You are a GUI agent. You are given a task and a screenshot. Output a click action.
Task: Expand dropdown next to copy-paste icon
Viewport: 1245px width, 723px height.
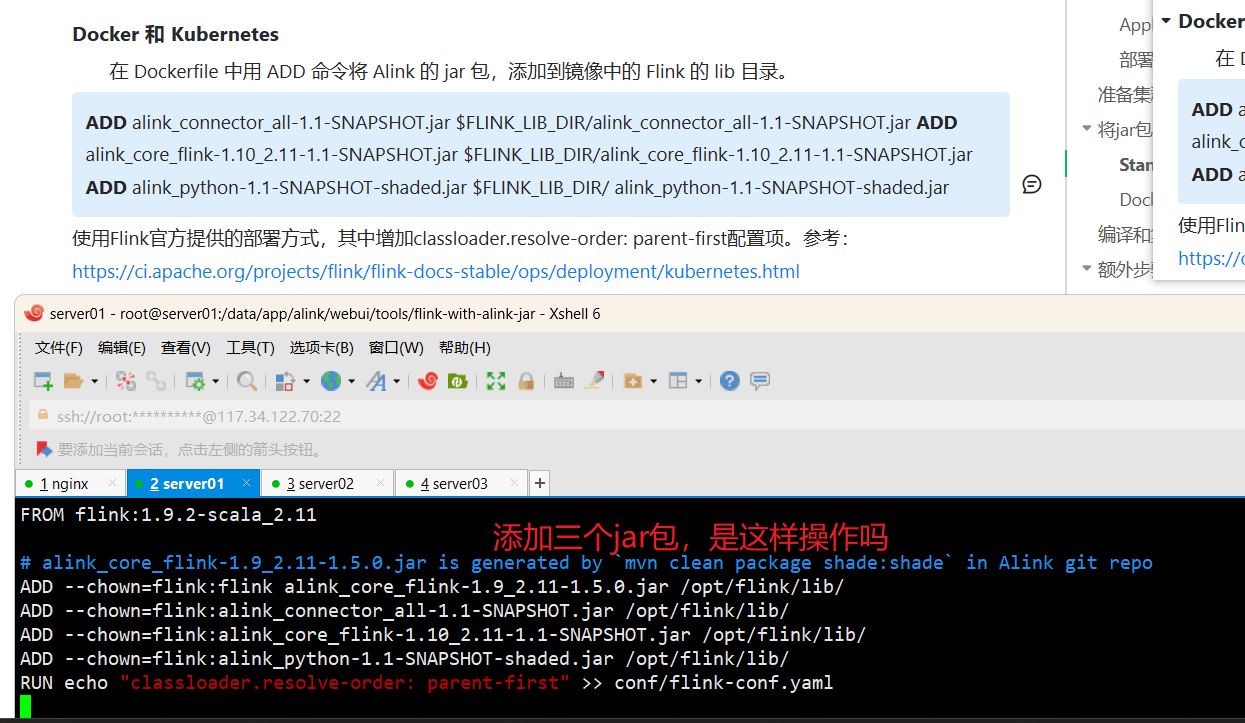(x=305, y=382)
